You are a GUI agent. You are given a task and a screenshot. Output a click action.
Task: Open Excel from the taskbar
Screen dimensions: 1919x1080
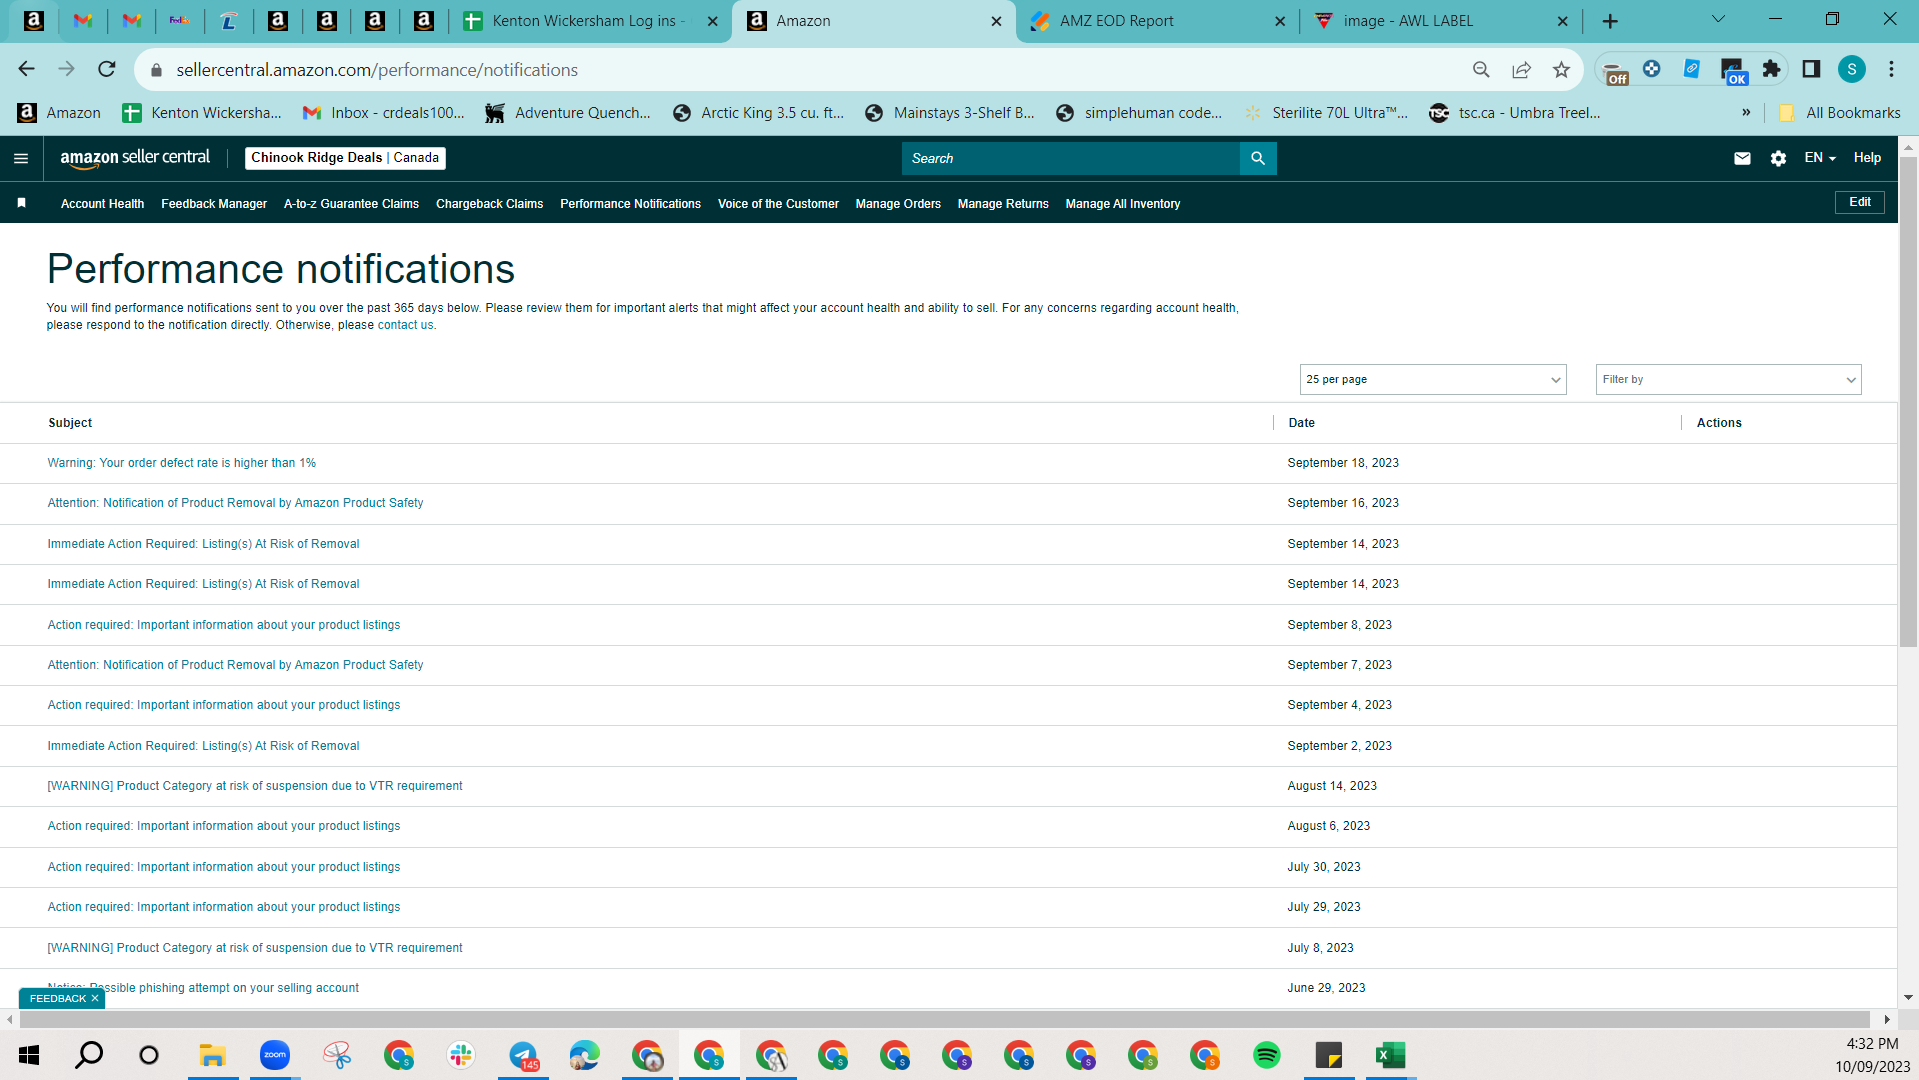click(1391, 1055)
